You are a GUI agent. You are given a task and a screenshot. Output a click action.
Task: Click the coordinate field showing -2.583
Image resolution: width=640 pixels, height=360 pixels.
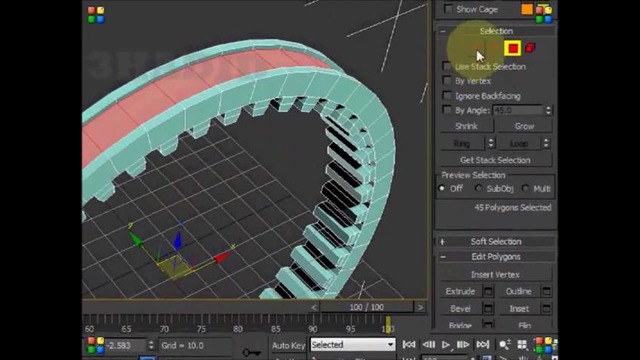click(x=126, y=345)
